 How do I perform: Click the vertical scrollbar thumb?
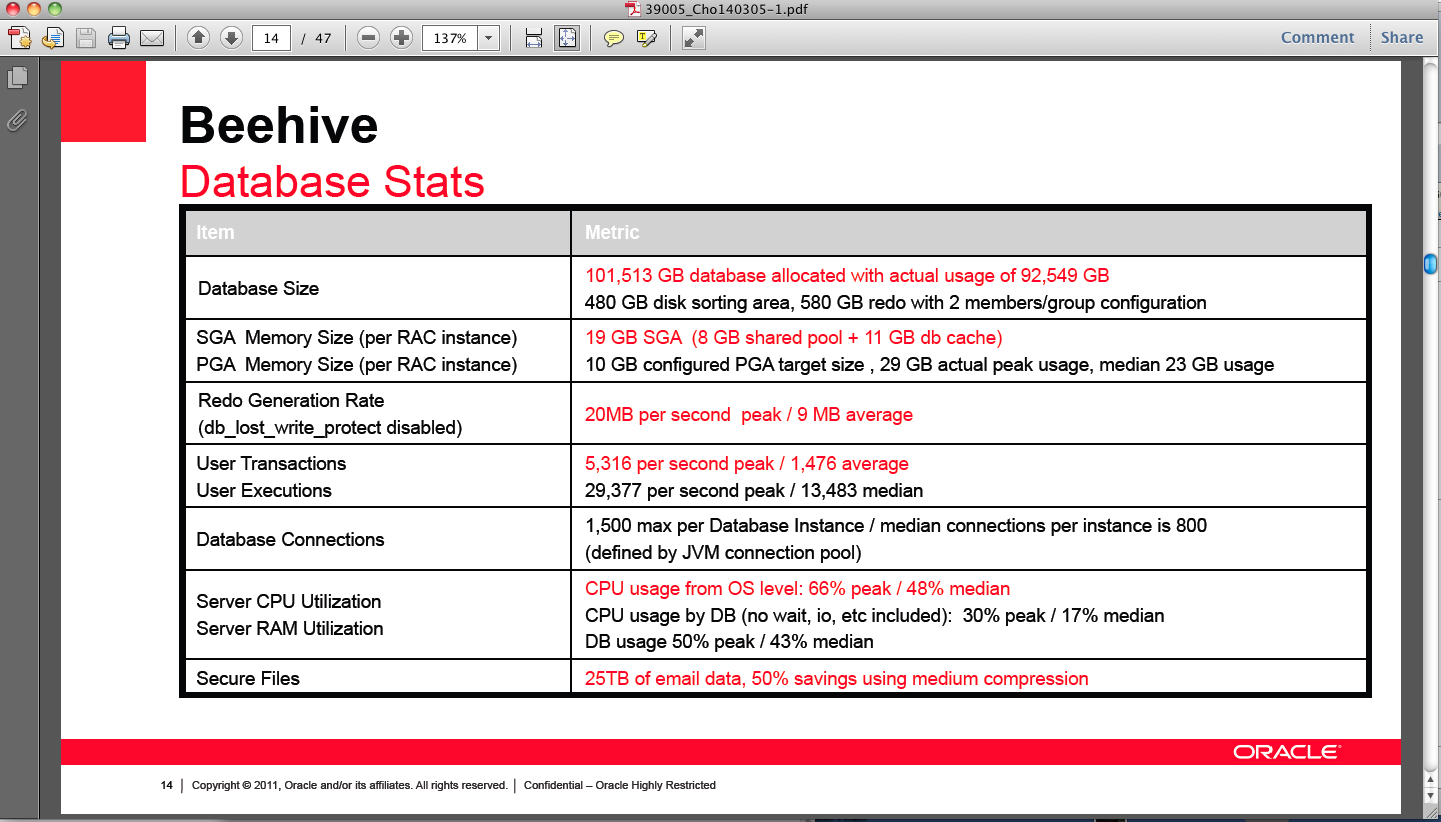pos(1432,263)
